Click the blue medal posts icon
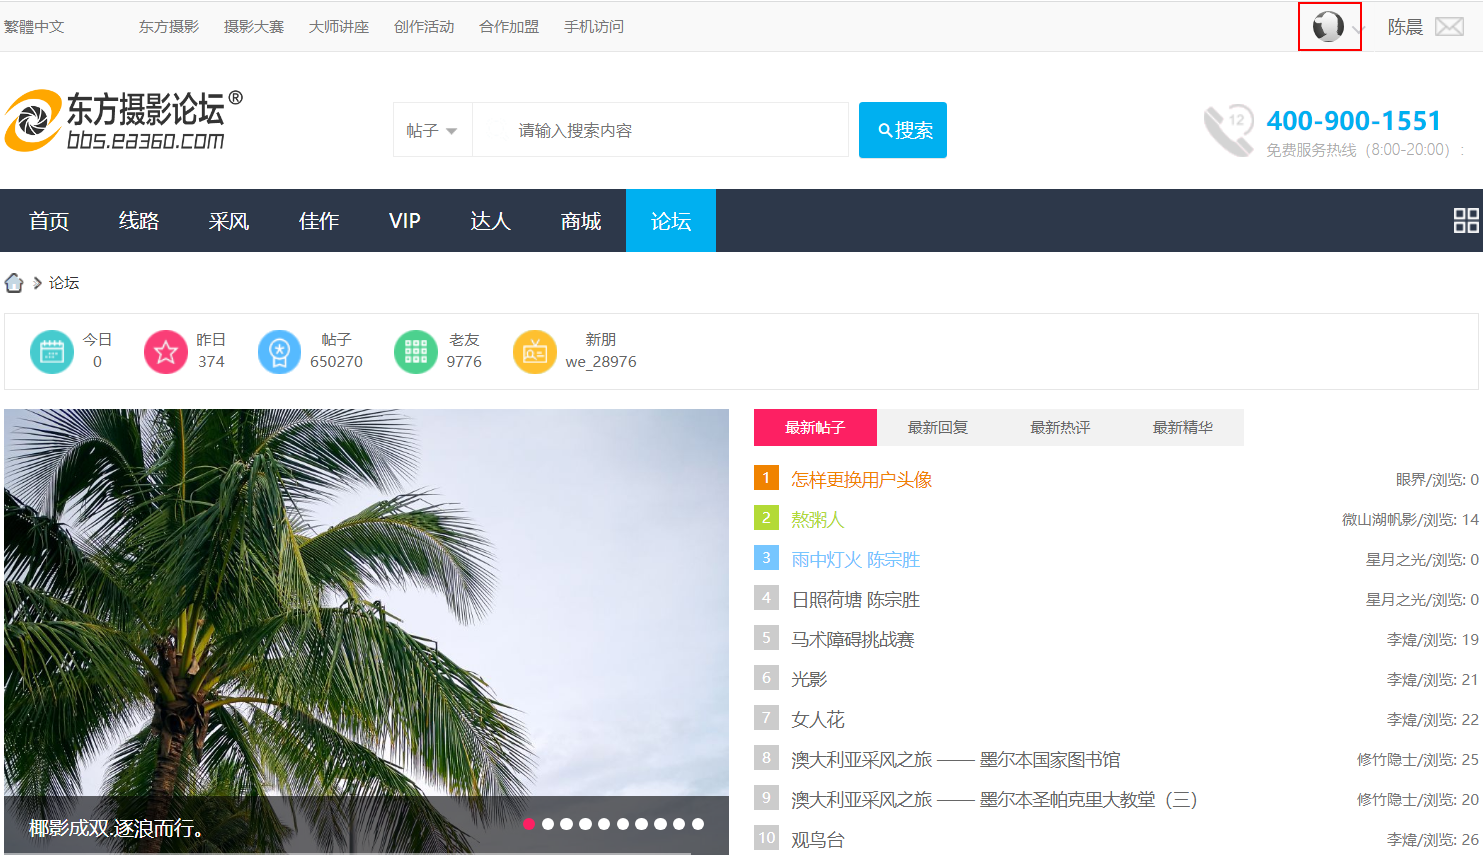The height and width of the screenshot is (855, 1483). (x=279, y=352)
